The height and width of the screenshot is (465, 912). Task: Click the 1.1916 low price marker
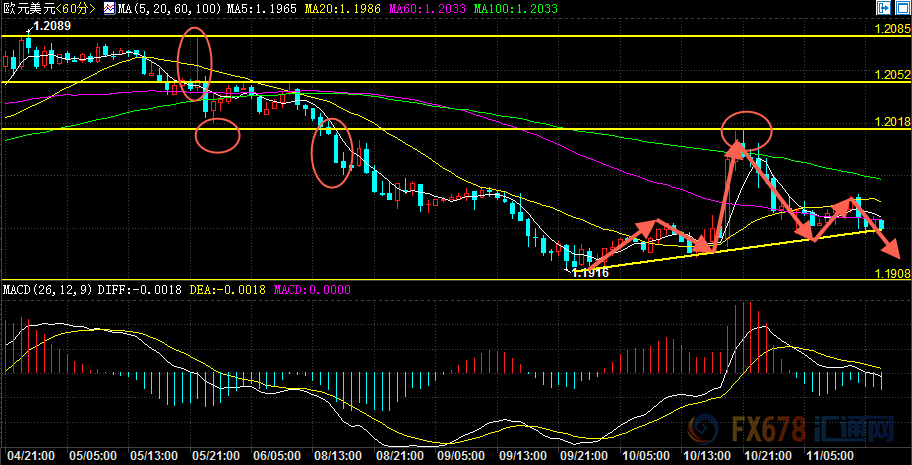(x=589, y=272)
